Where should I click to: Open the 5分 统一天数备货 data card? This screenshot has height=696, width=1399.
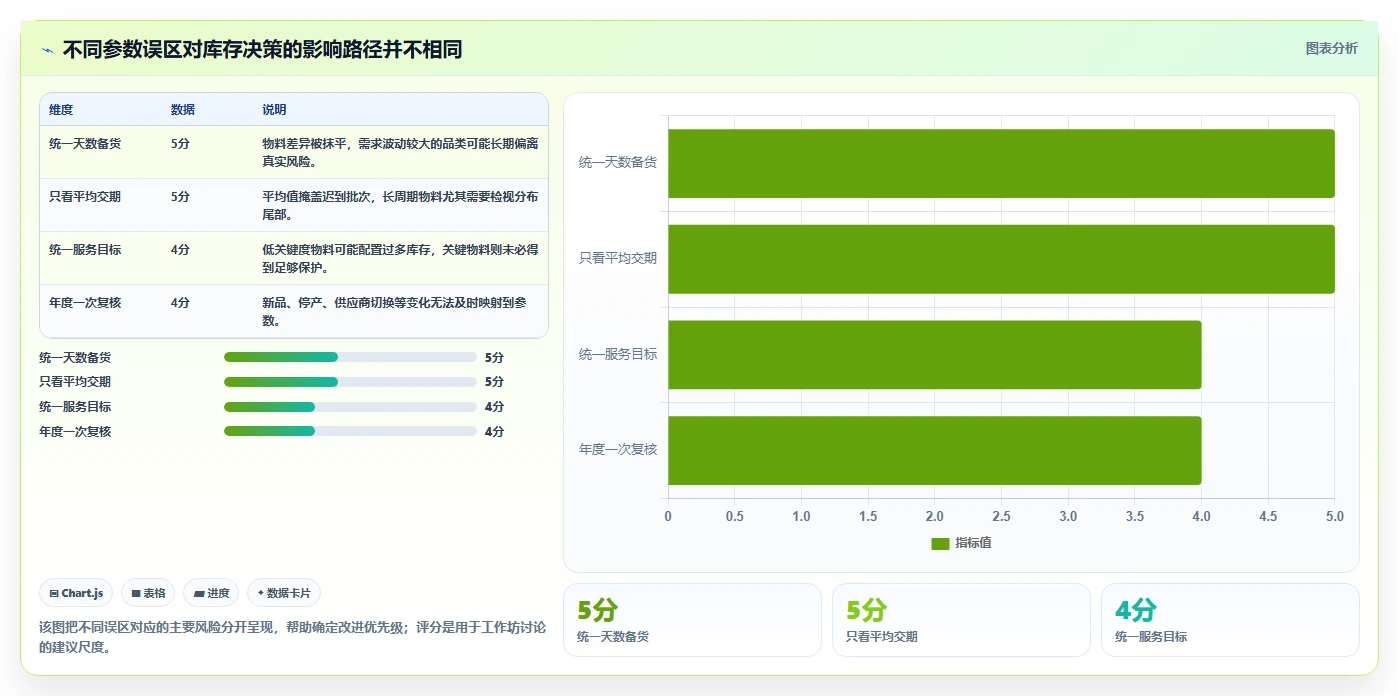tap(692, 620)
